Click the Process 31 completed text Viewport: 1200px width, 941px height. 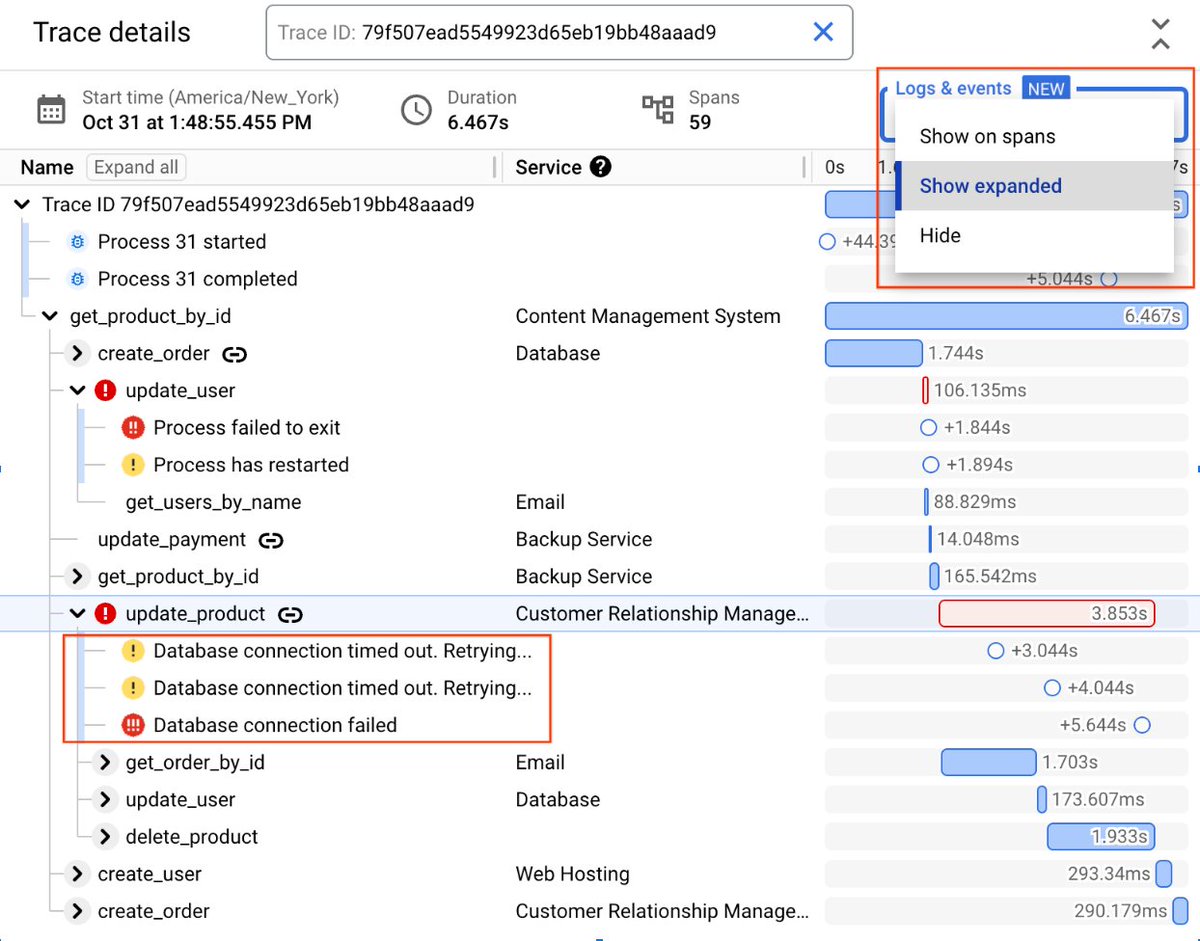pos(198,279)
